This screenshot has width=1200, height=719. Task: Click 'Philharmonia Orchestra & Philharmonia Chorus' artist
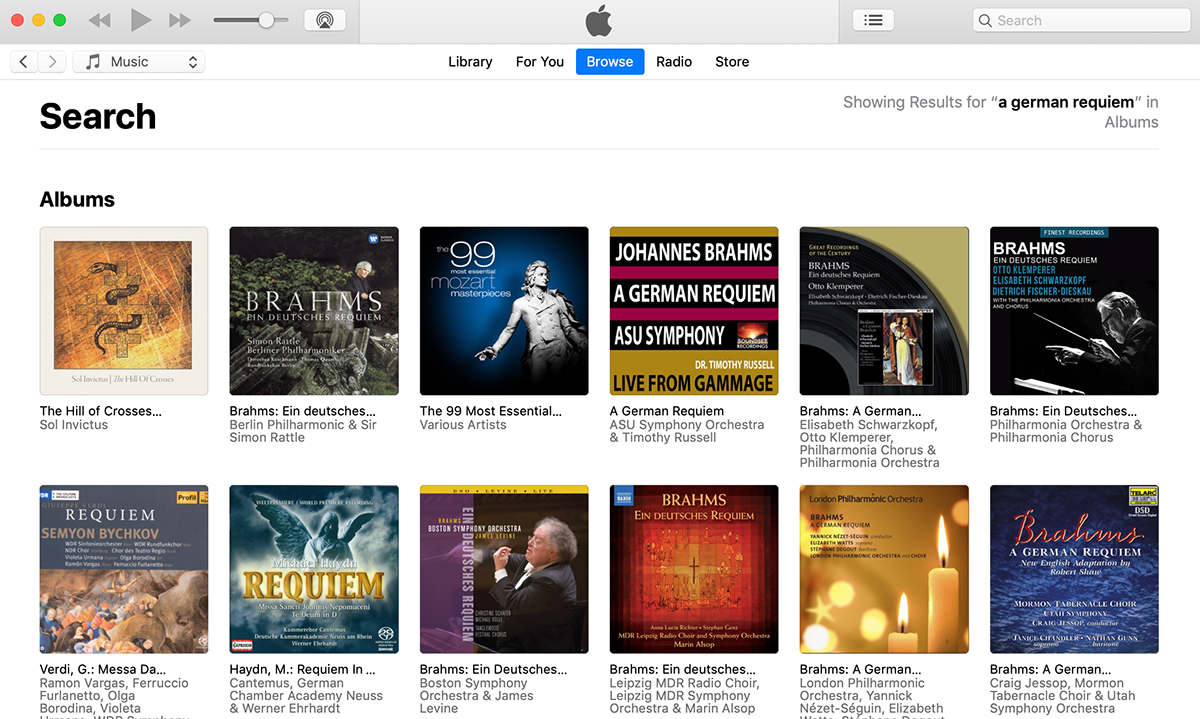pyautogui.click(x=1066, y=431)
